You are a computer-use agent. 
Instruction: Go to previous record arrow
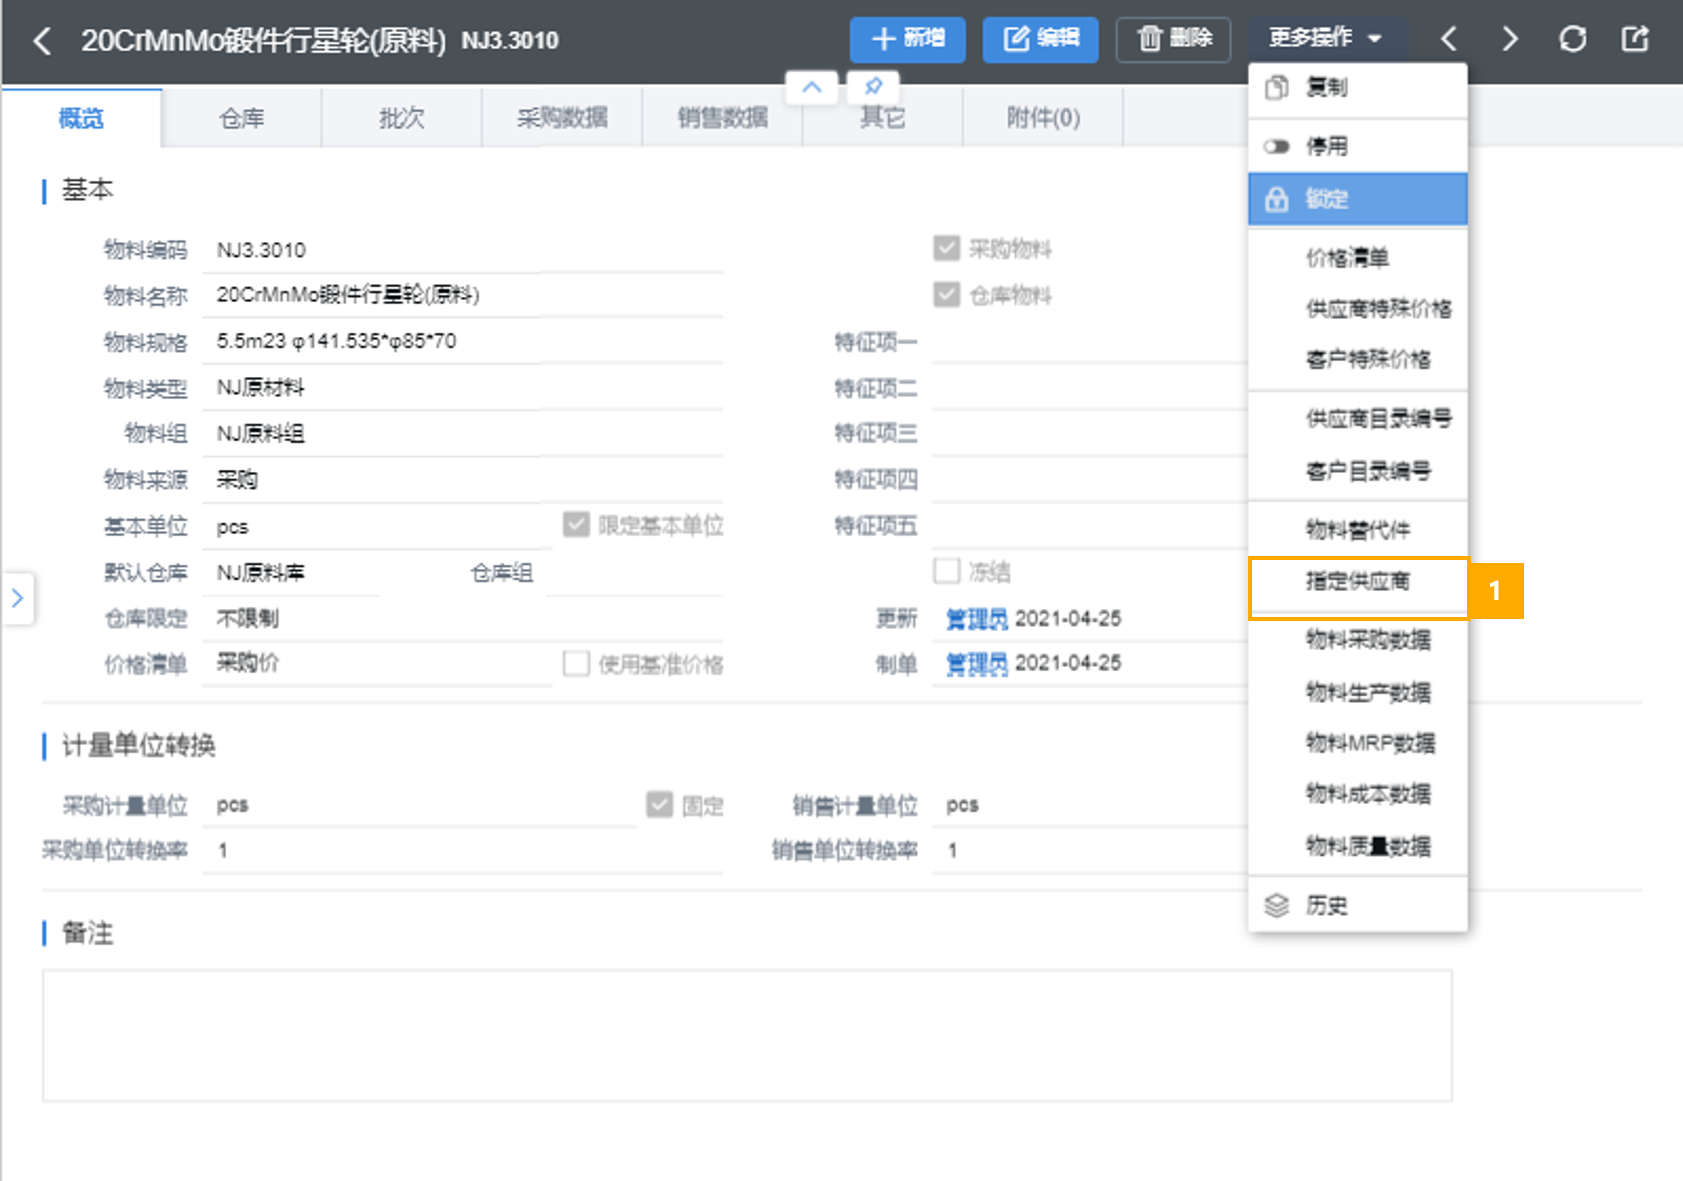coord(1448,39)
